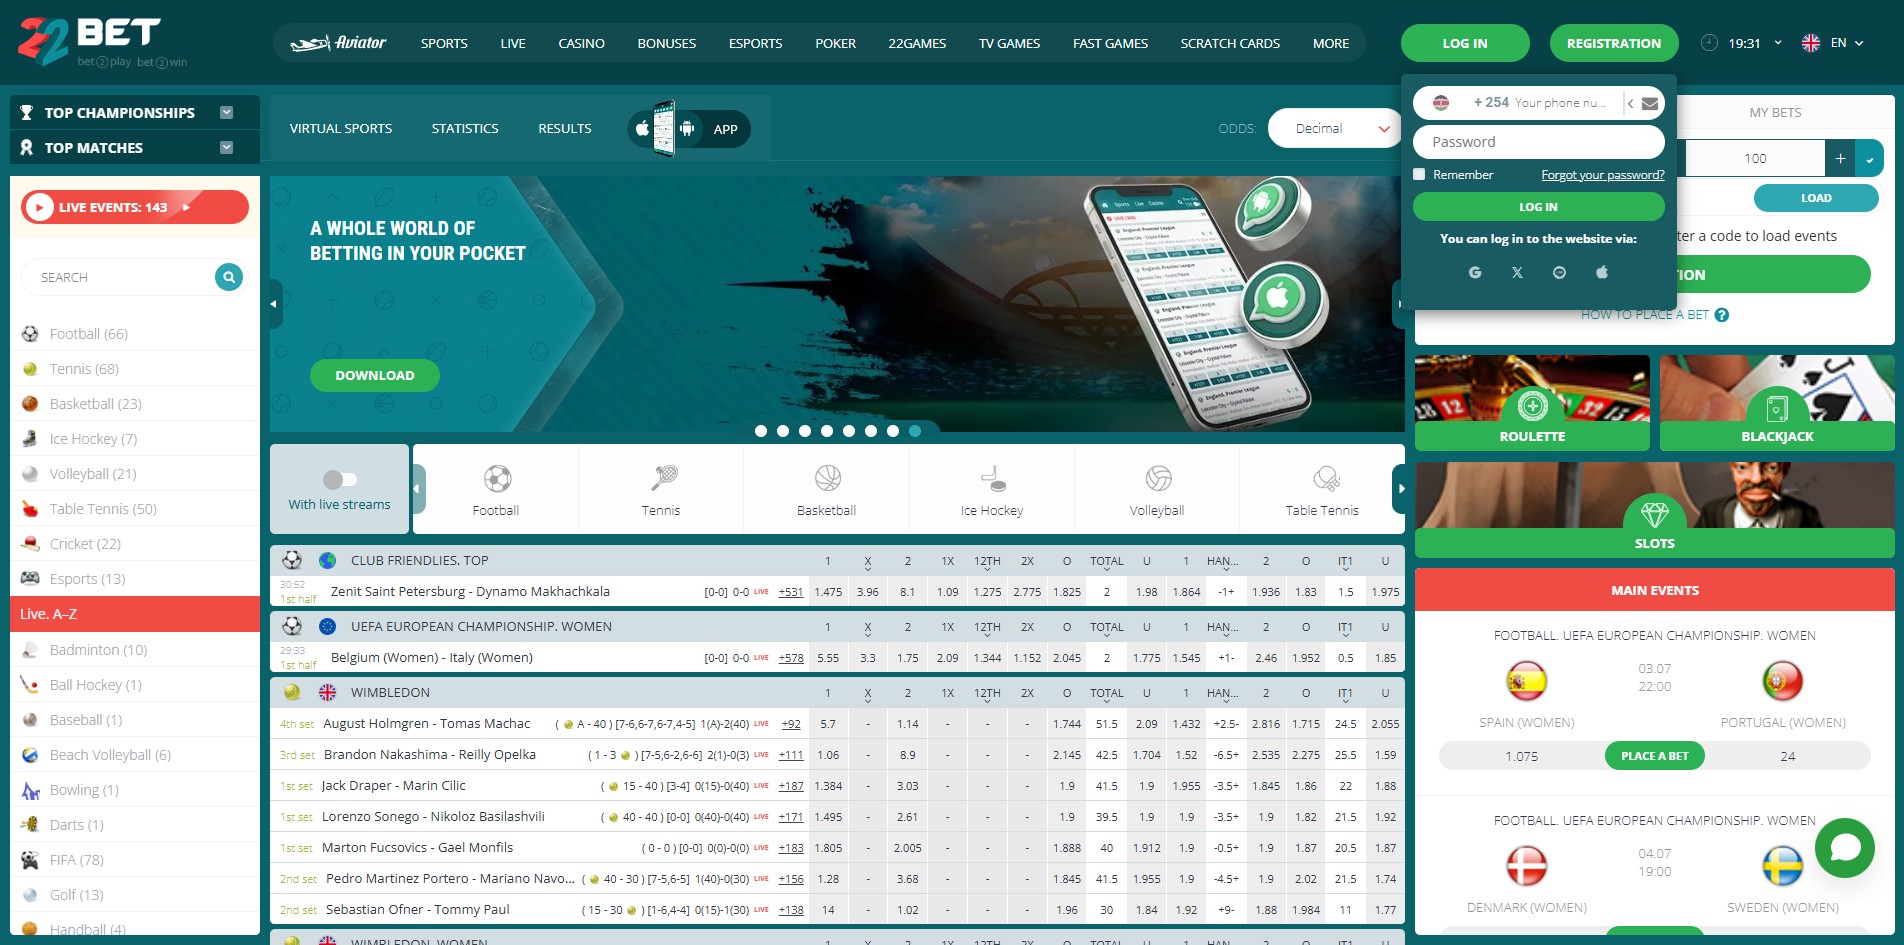This screenshot has height=945, width=1904.
Task: Switch to the STATISTICS tab
Action: tap(464, 128)
